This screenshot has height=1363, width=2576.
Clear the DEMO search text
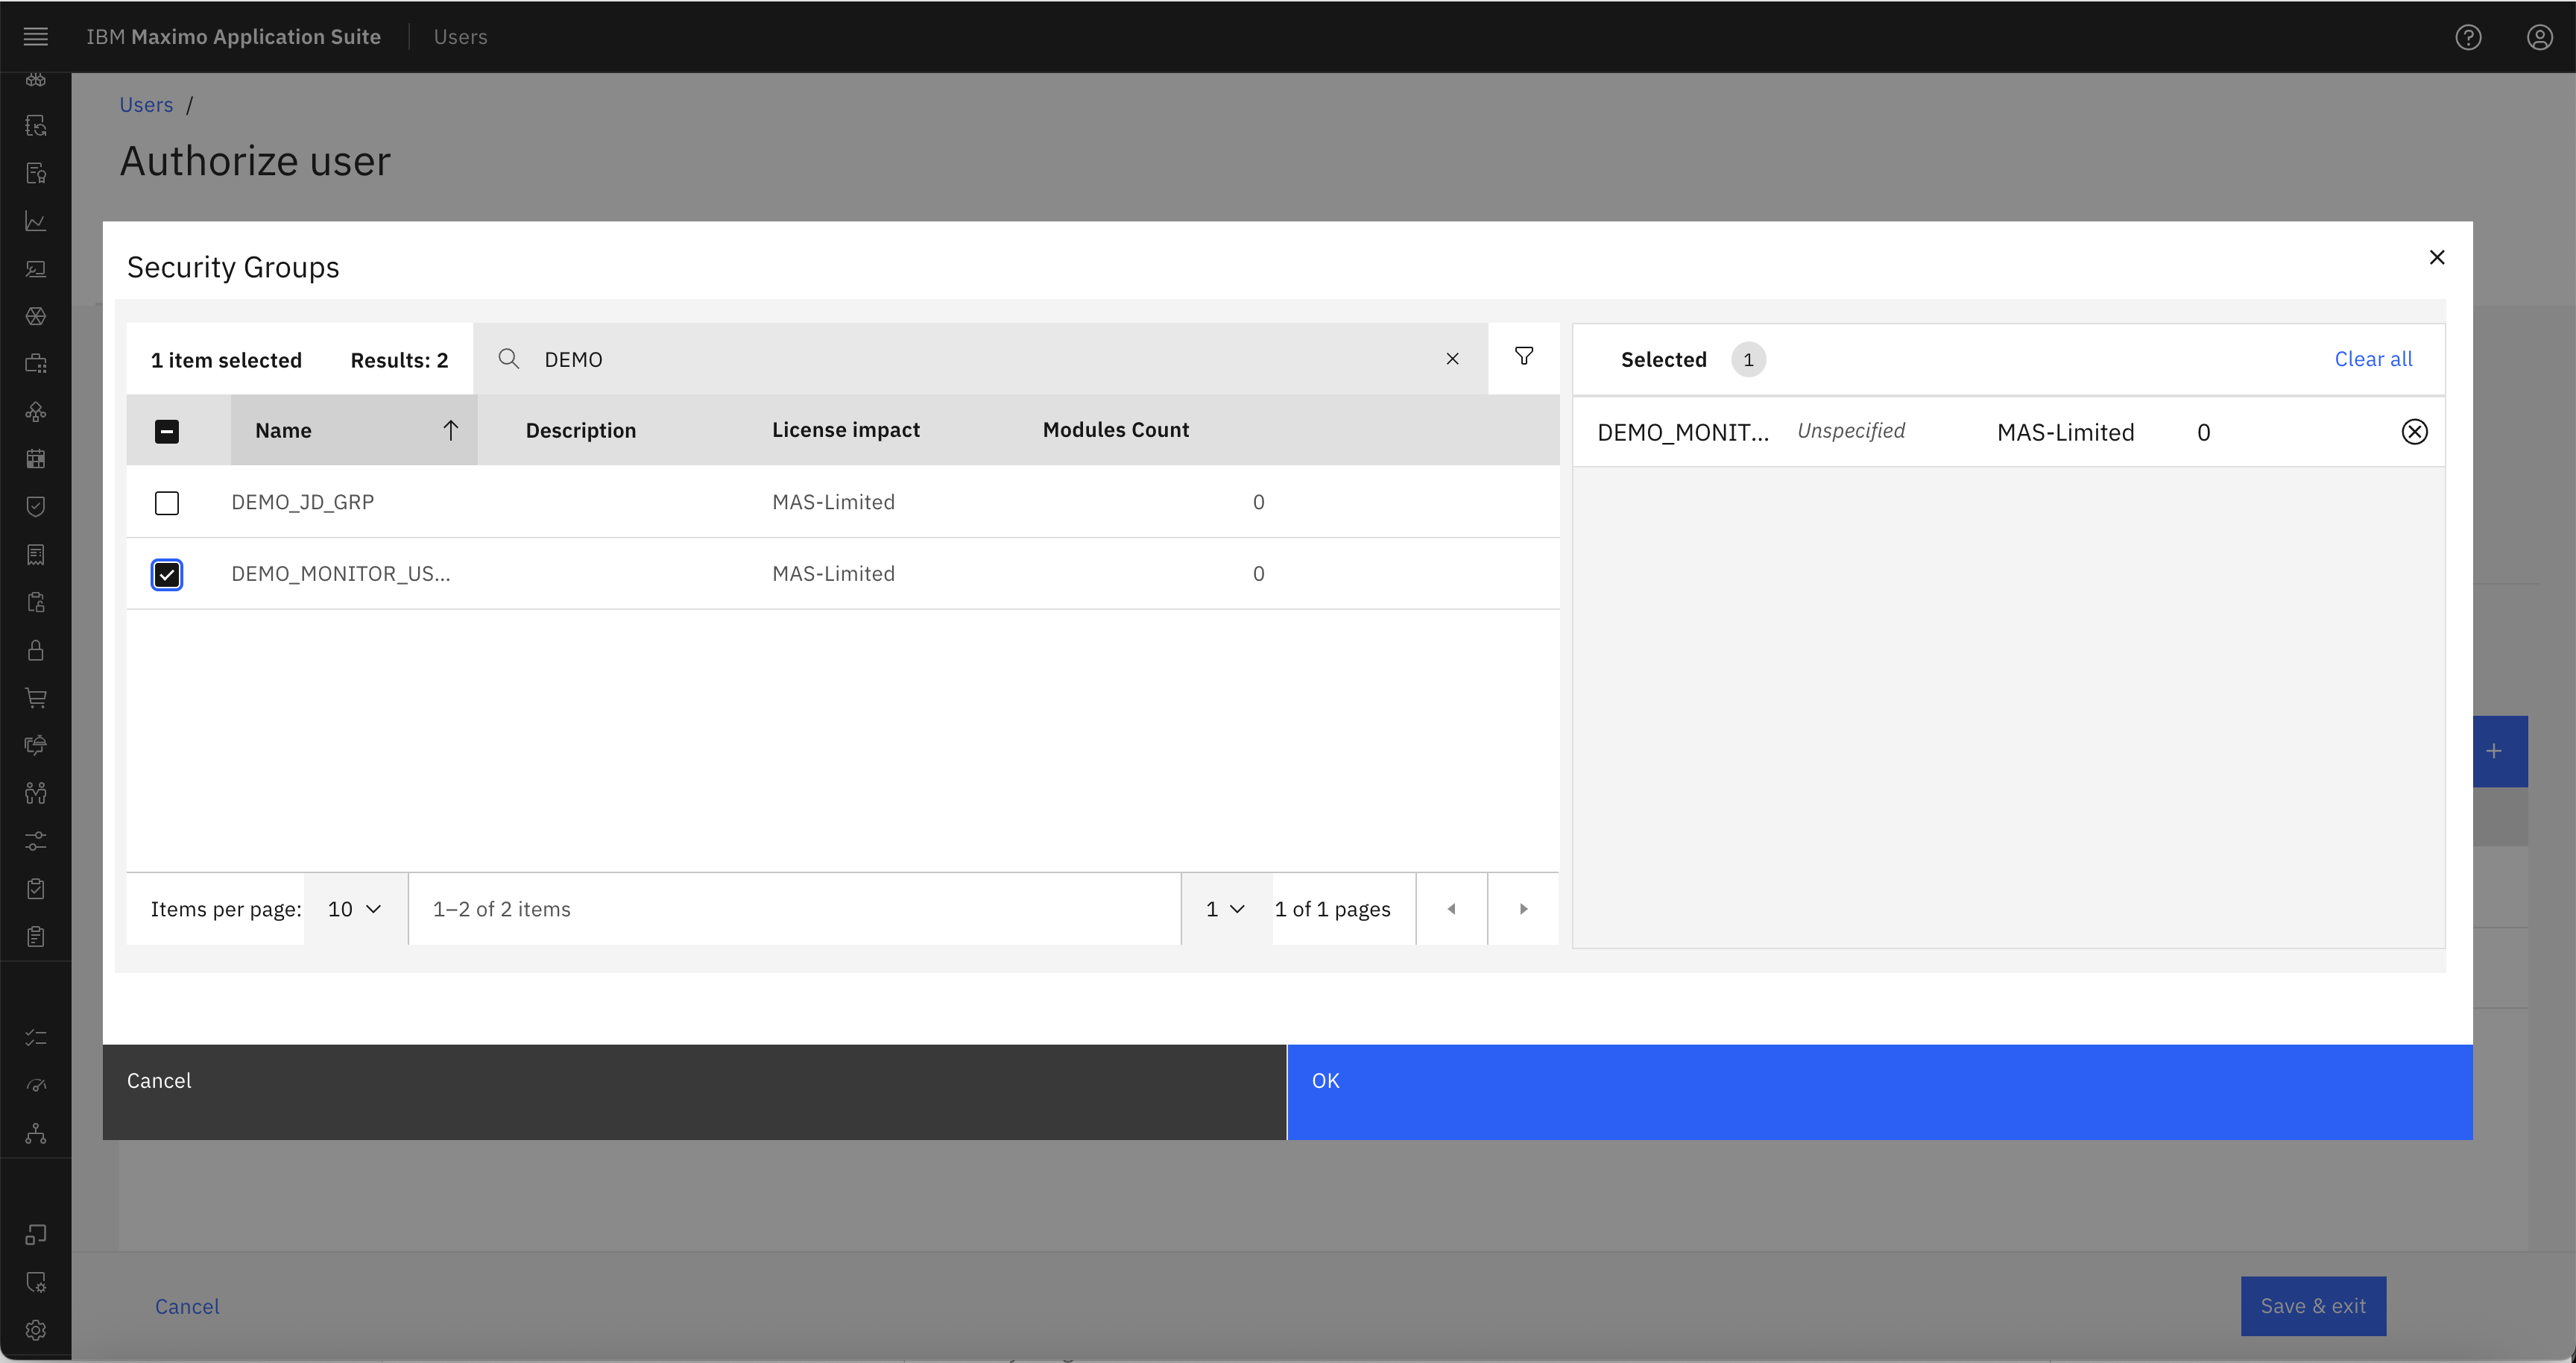pos(1452,359)
